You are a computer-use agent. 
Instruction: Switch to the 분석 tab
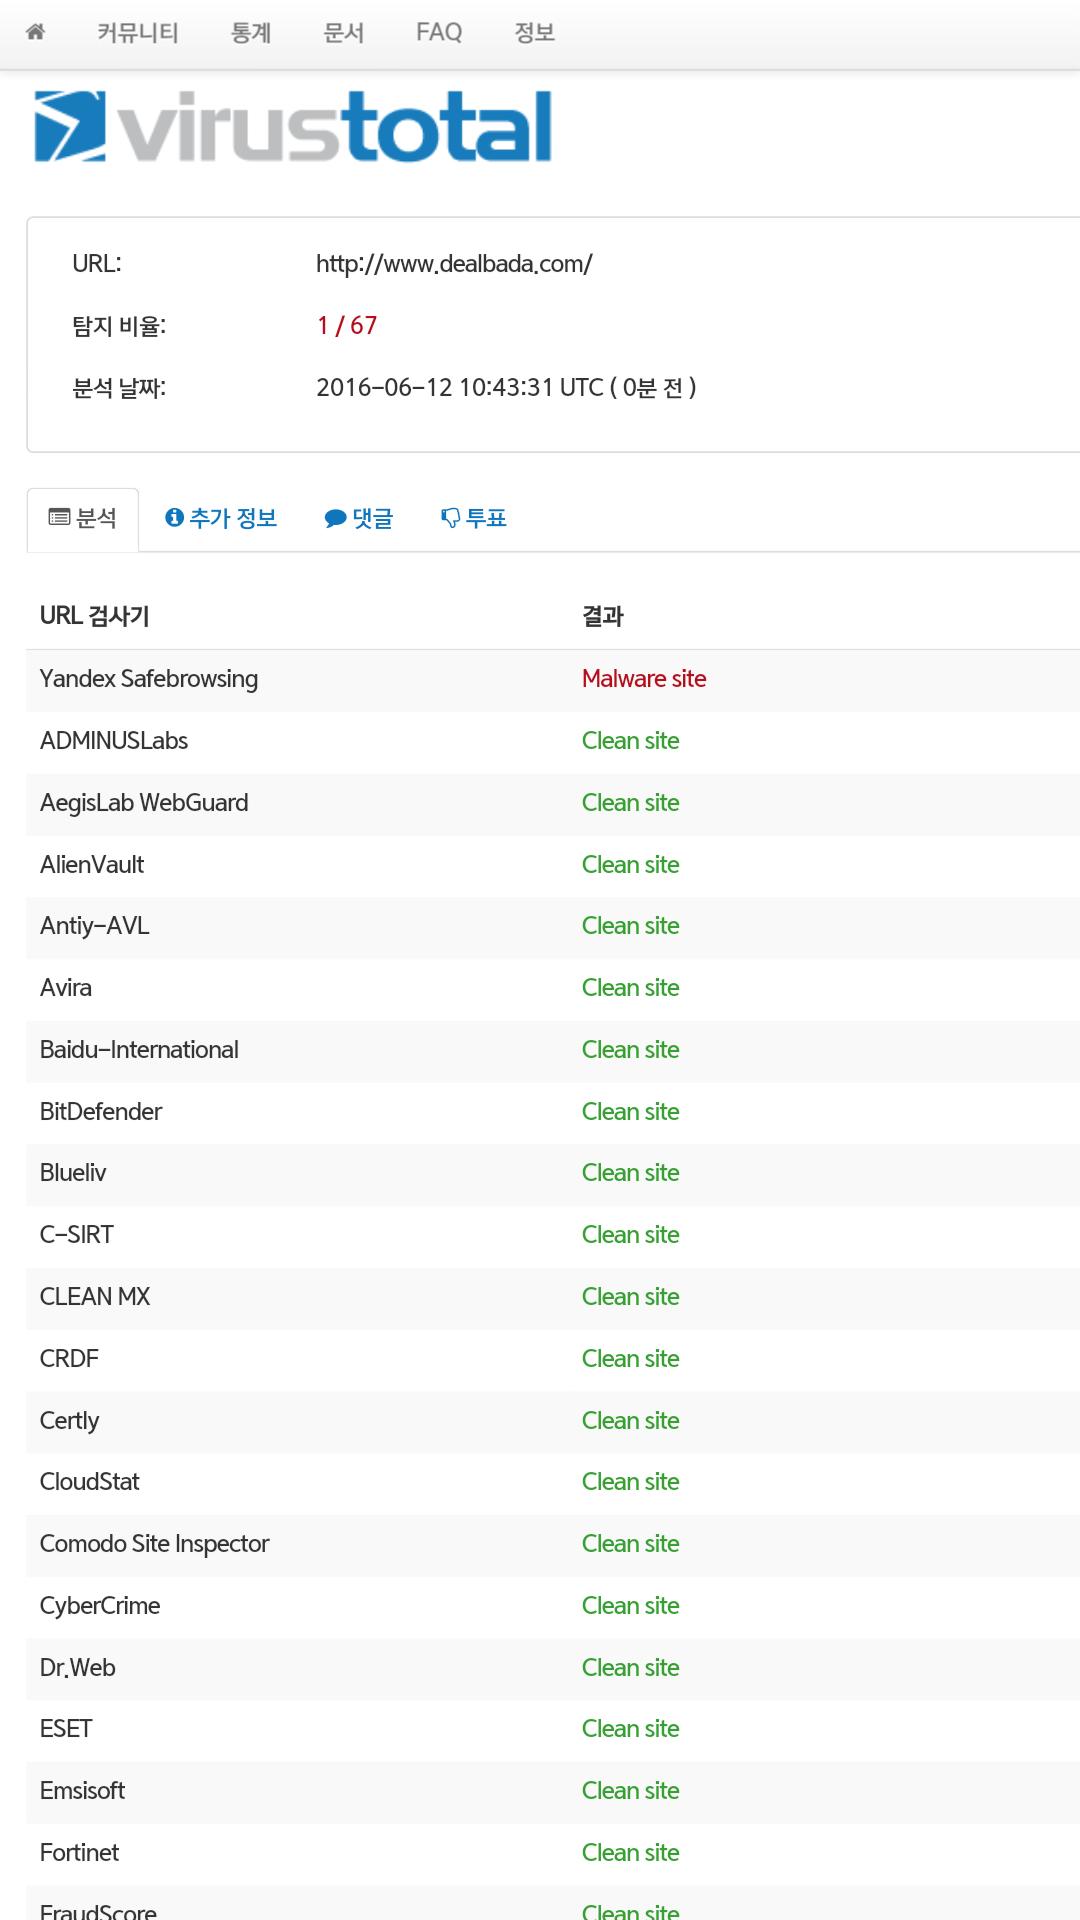point(83,518)
